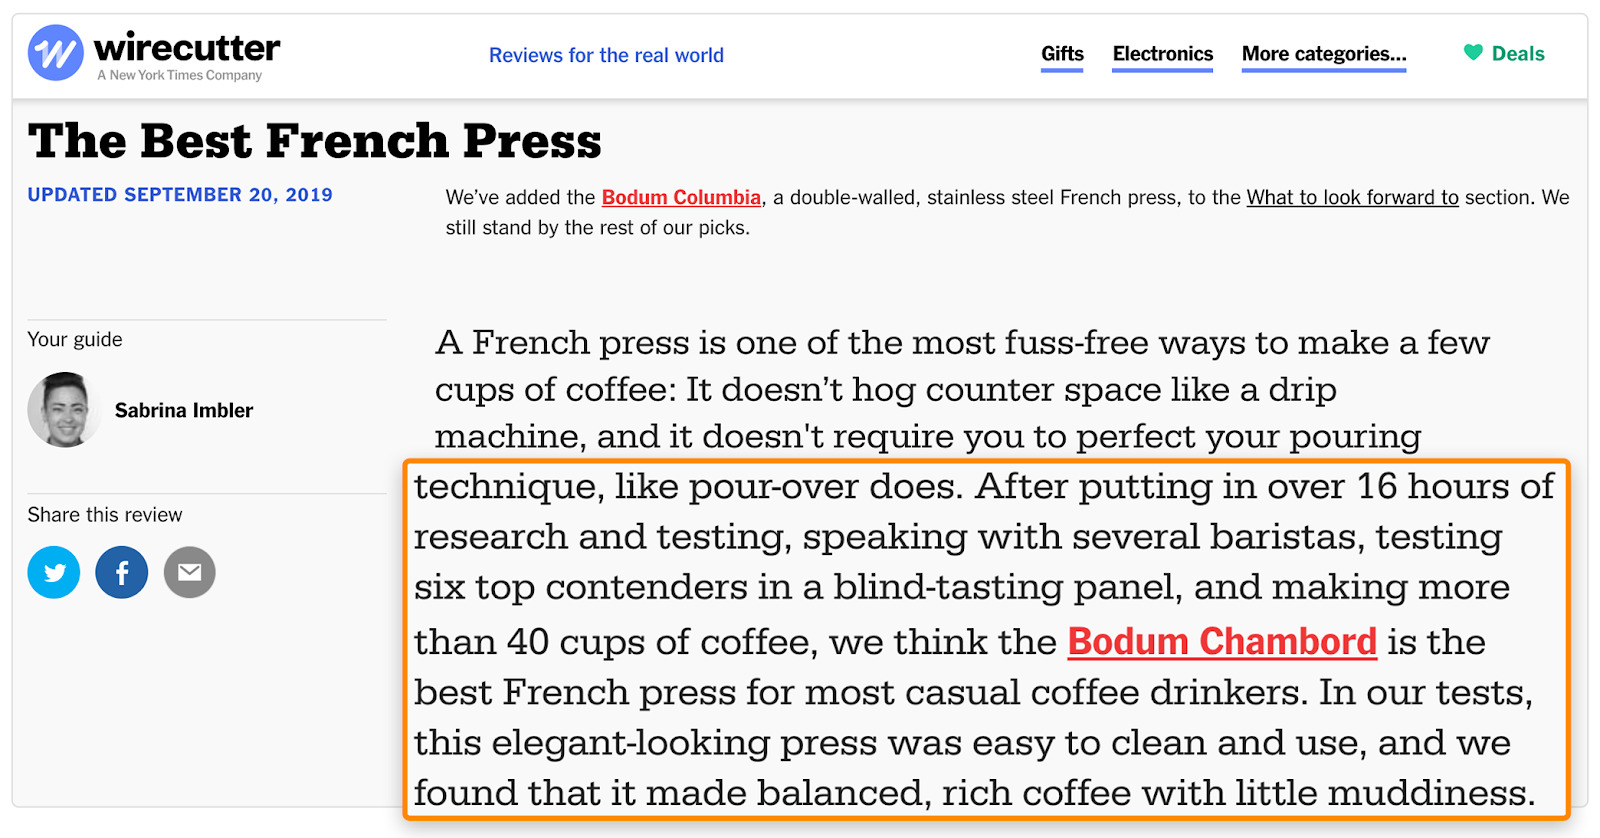
Task: Open the Bodum Chambord product link
Action: (x=1222, y=642)
